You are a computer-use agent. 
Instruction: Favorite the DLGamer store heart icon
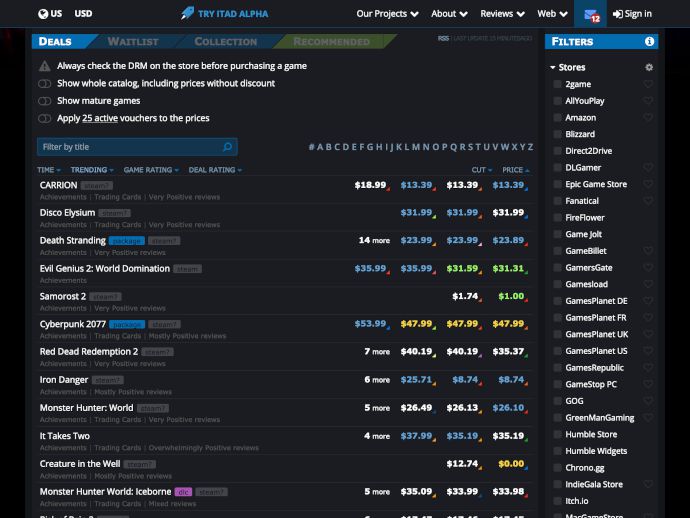coord(648,168)
